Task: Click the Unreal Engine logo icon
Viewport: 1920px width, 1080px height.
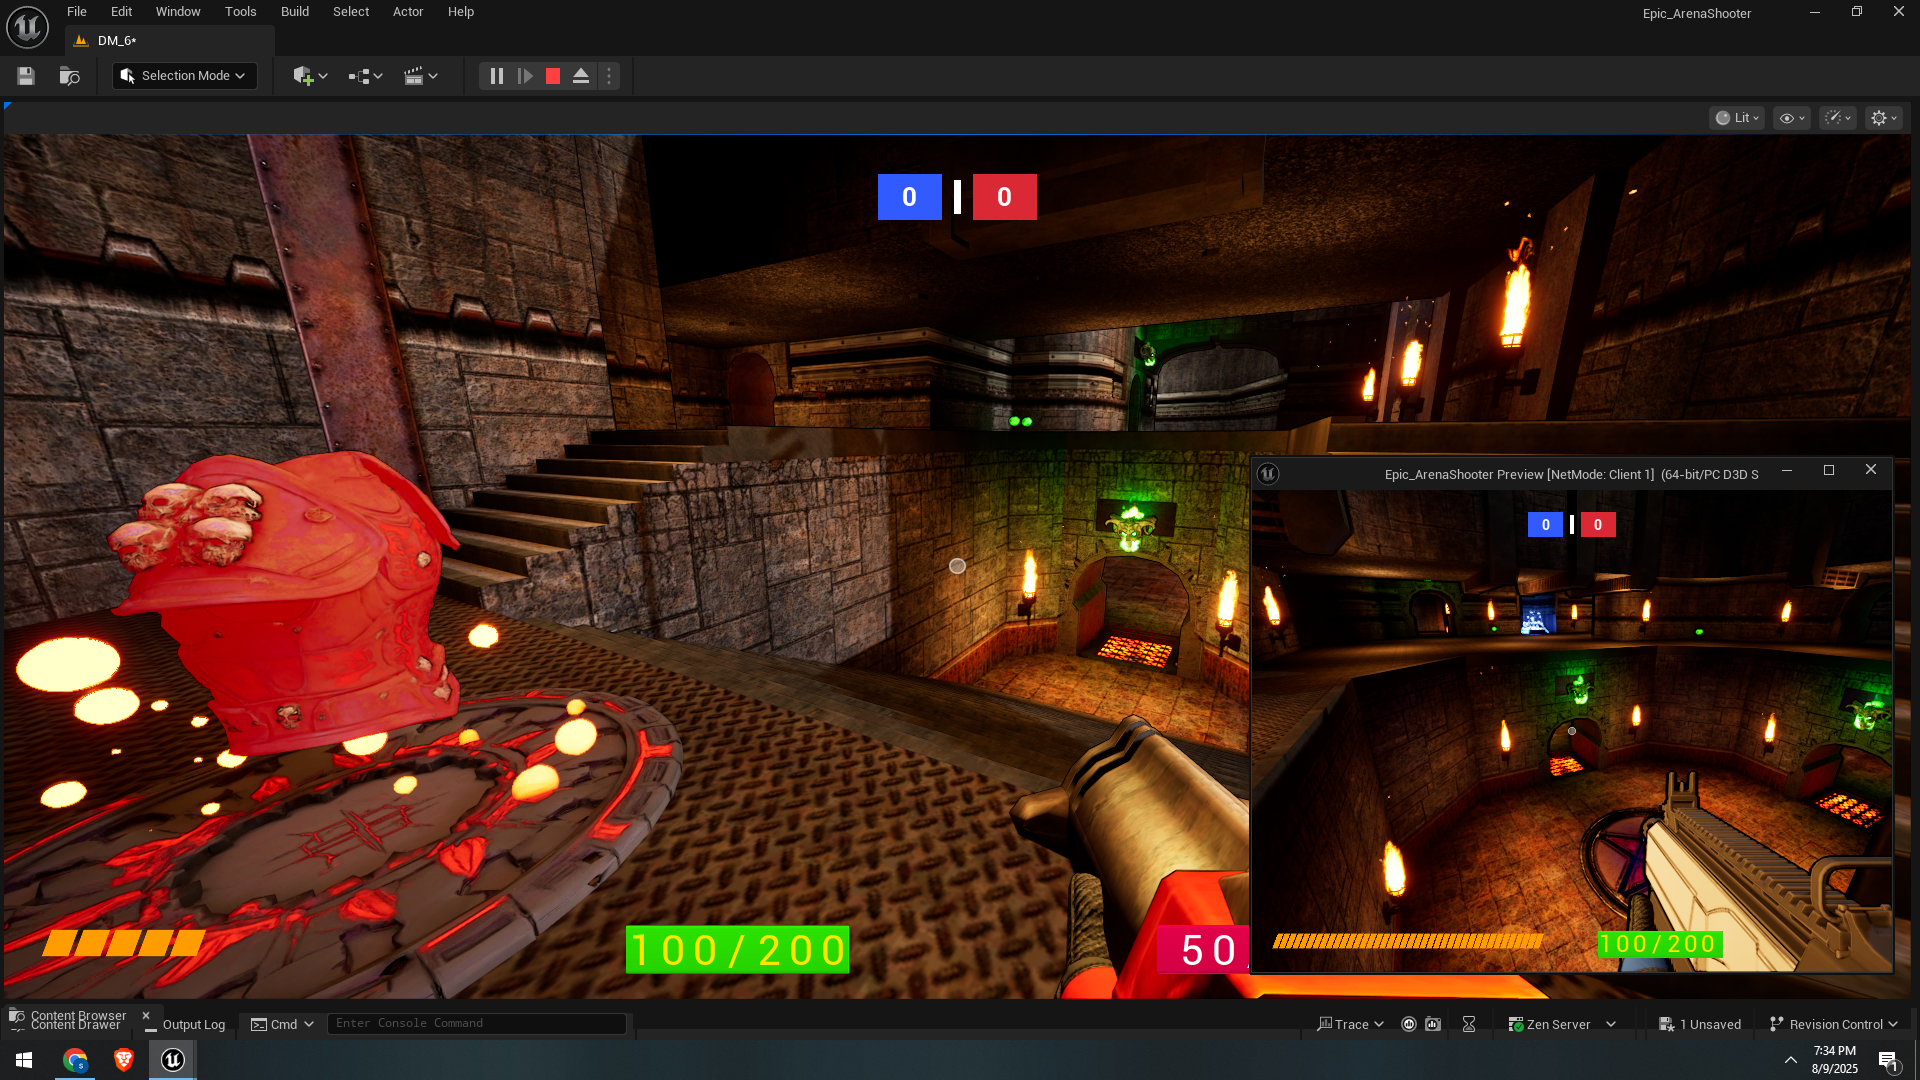Action: coord(27,27)
